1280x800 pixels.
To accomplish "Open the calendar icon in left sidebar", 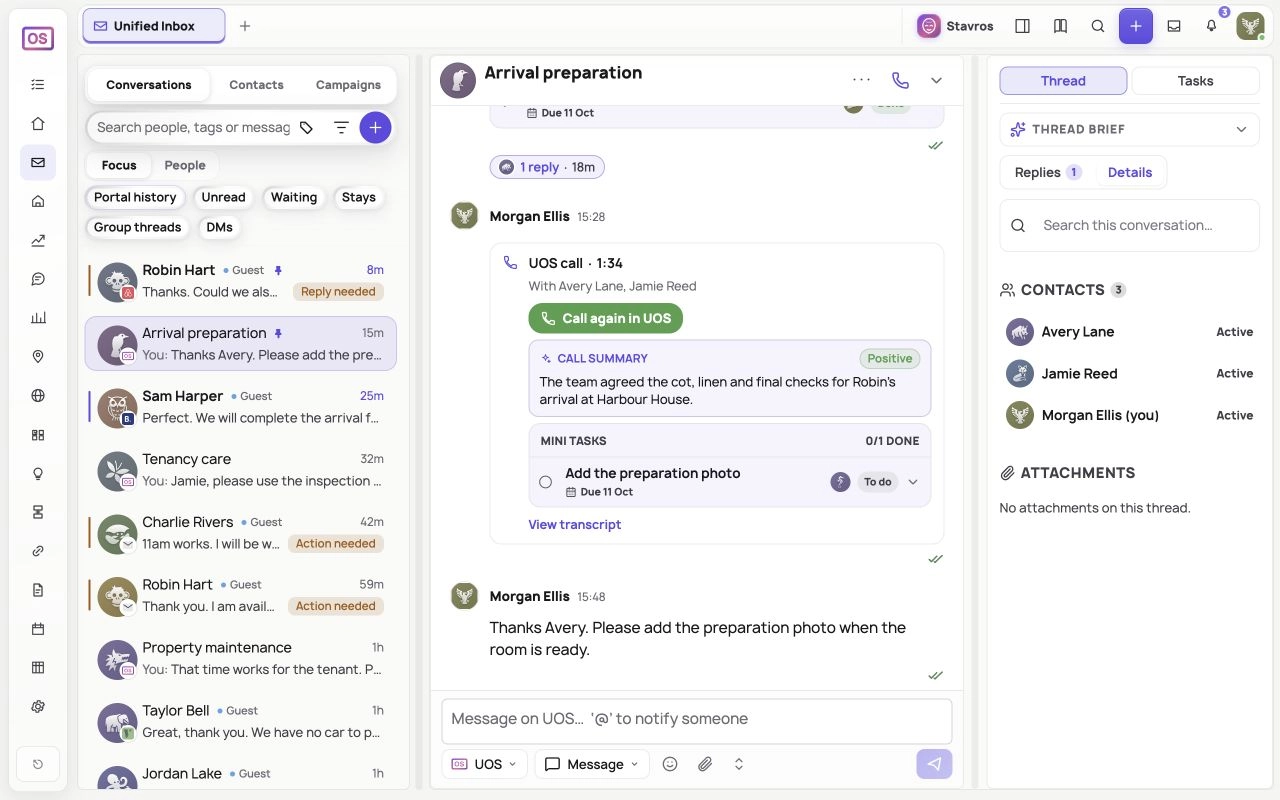I will coord(38,629).
